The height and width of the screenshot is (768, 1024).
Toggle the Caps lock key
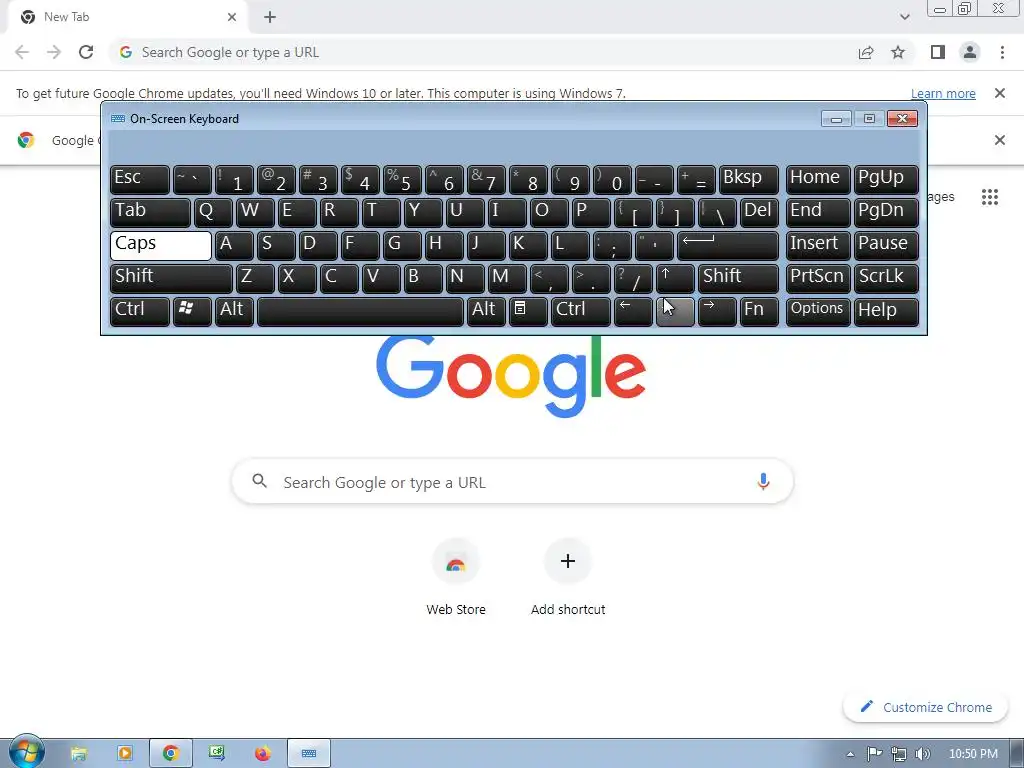tap(161, 245)
